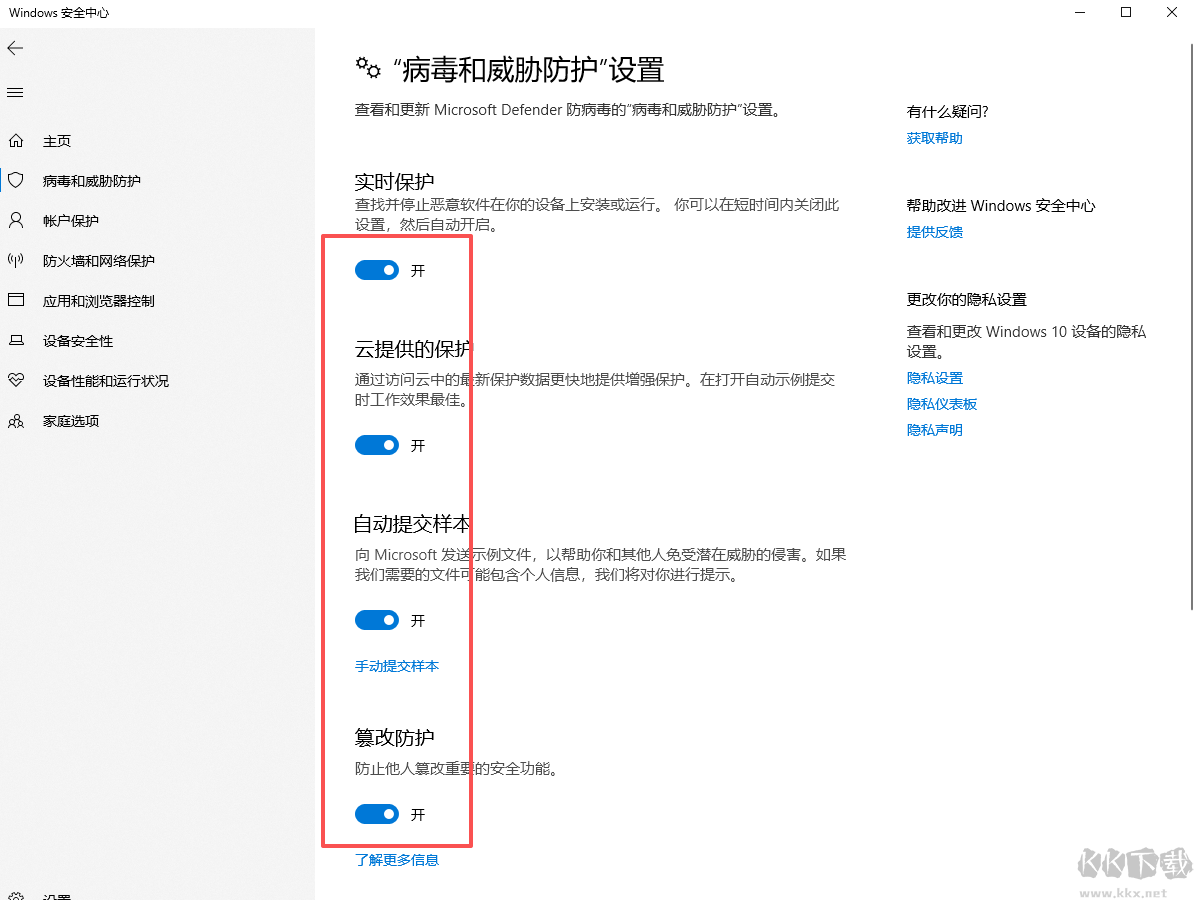Click the vertical scrollbar thumb
The height and width of the screenshot is (900, 1194).
1191,327
